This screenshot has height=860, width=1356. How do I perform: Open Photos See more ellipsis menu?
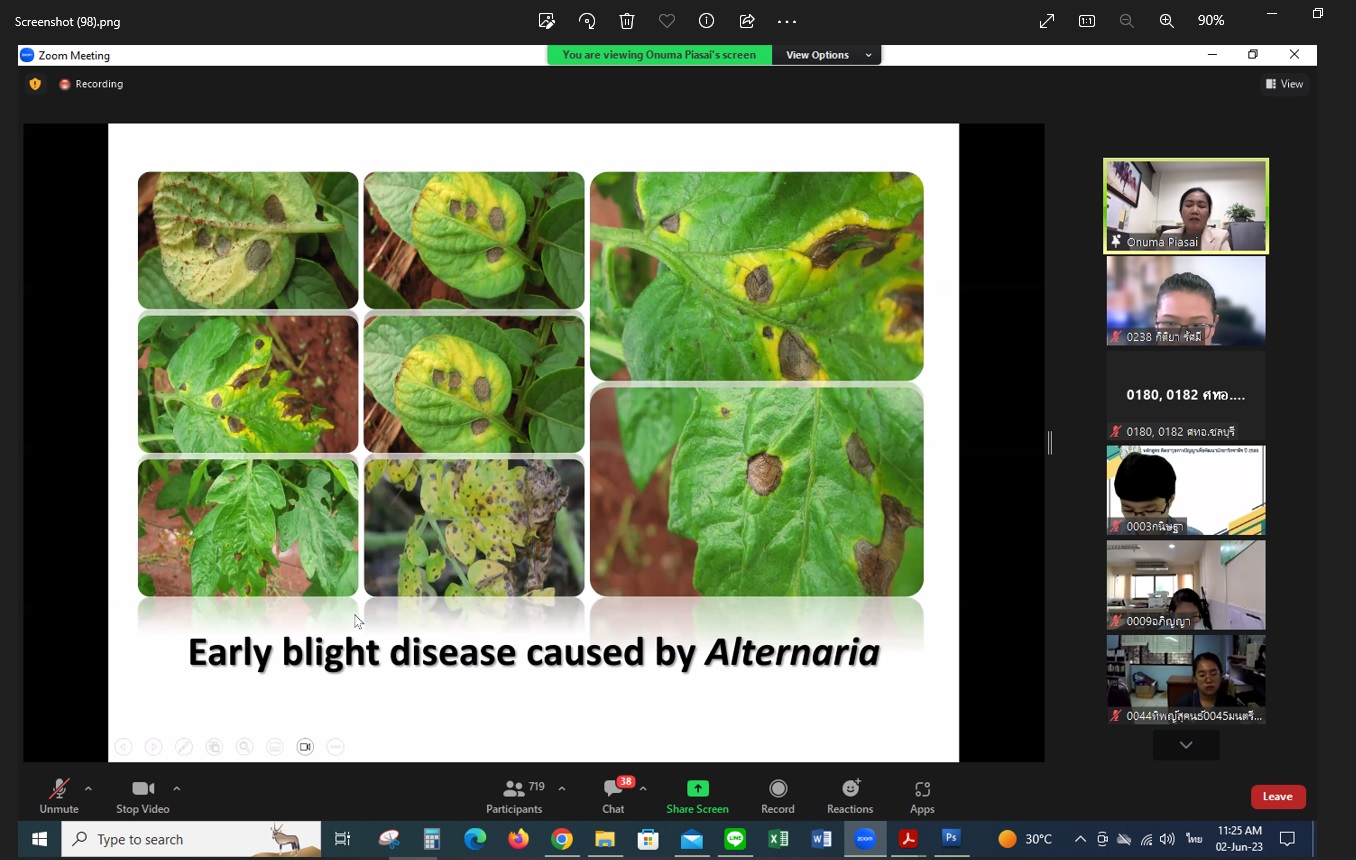(x=787, y=21)
